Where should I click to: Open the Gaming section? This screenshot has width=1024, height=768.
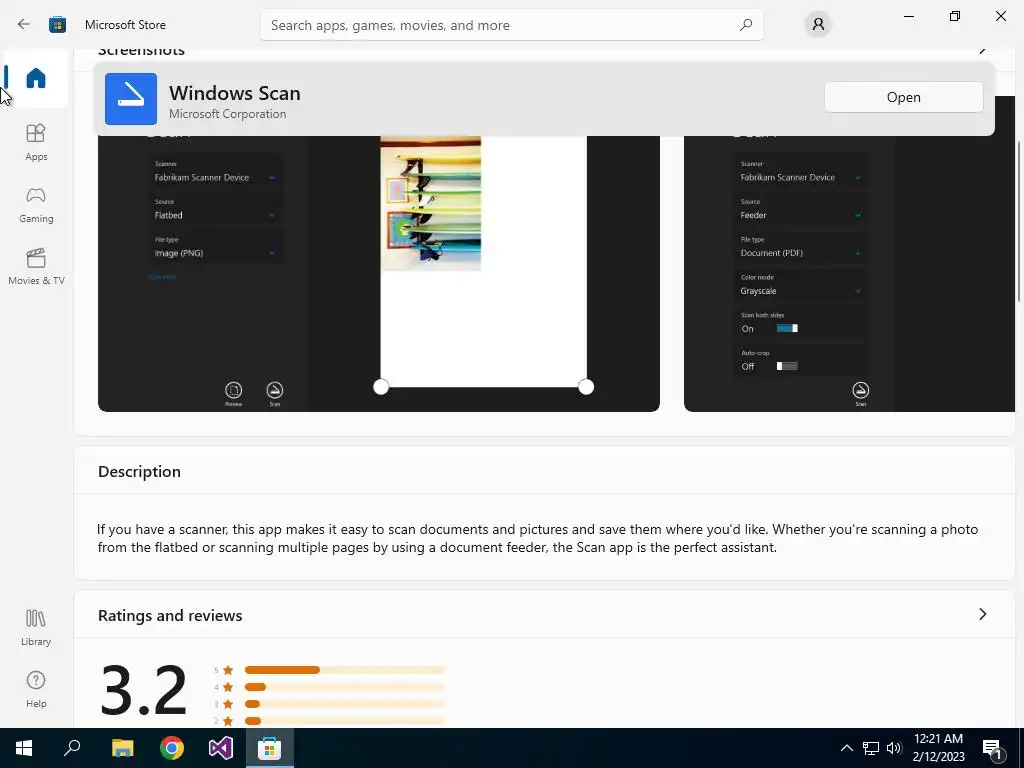point(36,205)
